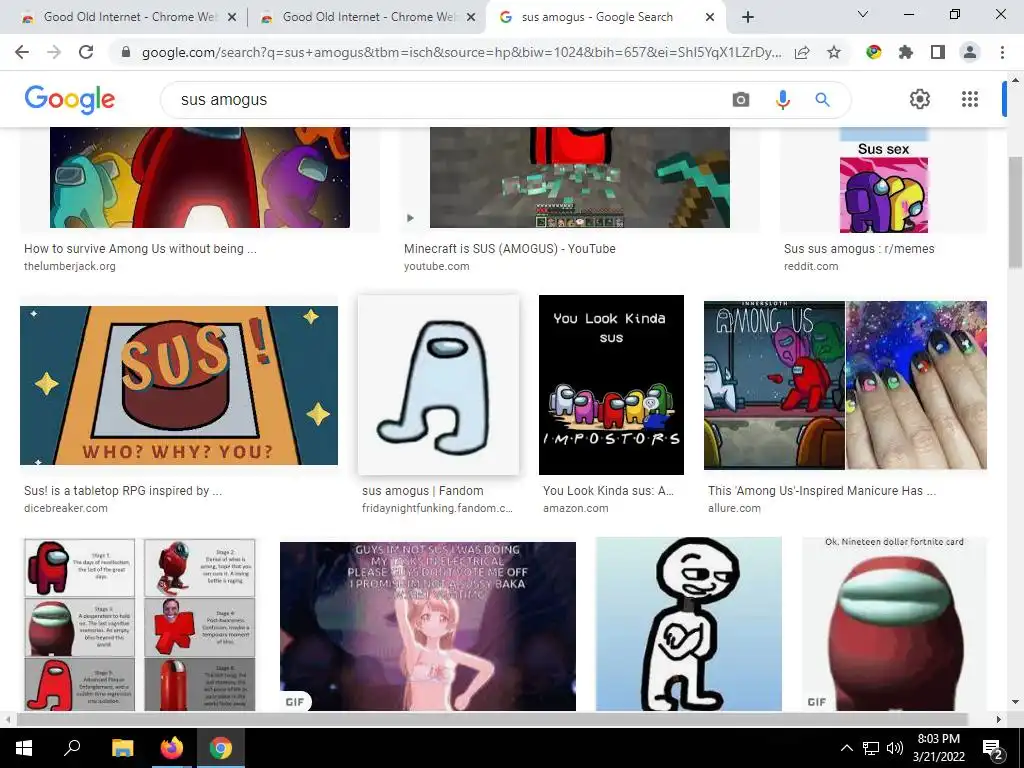
Task: Open the Extensions puzzle menu
Action: point(906,52)
